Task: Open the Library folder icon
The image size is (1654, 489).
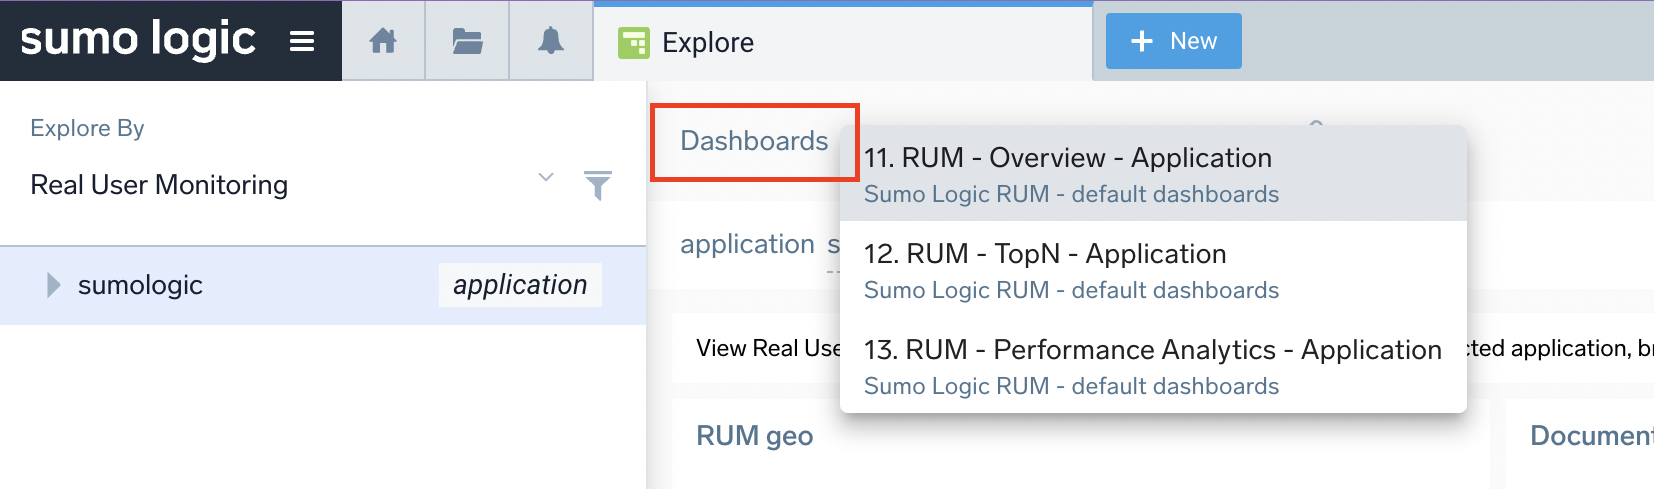Action: [467, 41]
